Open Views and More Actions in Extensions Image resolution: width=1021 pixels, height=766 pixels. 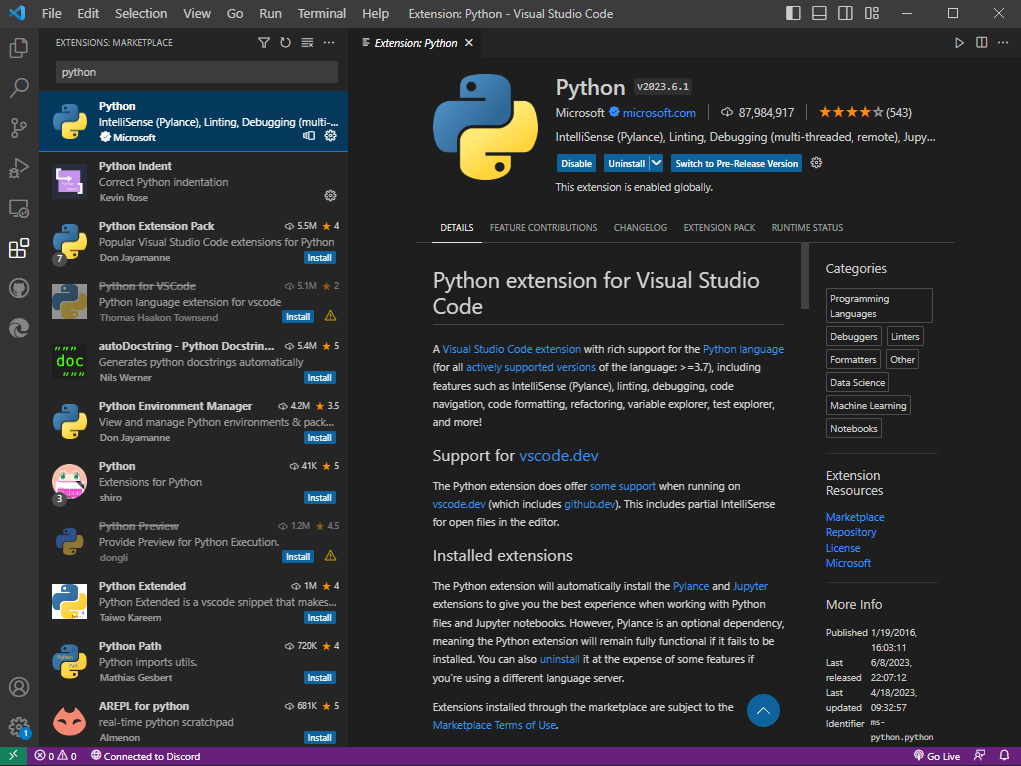click(x=329, y=42)
